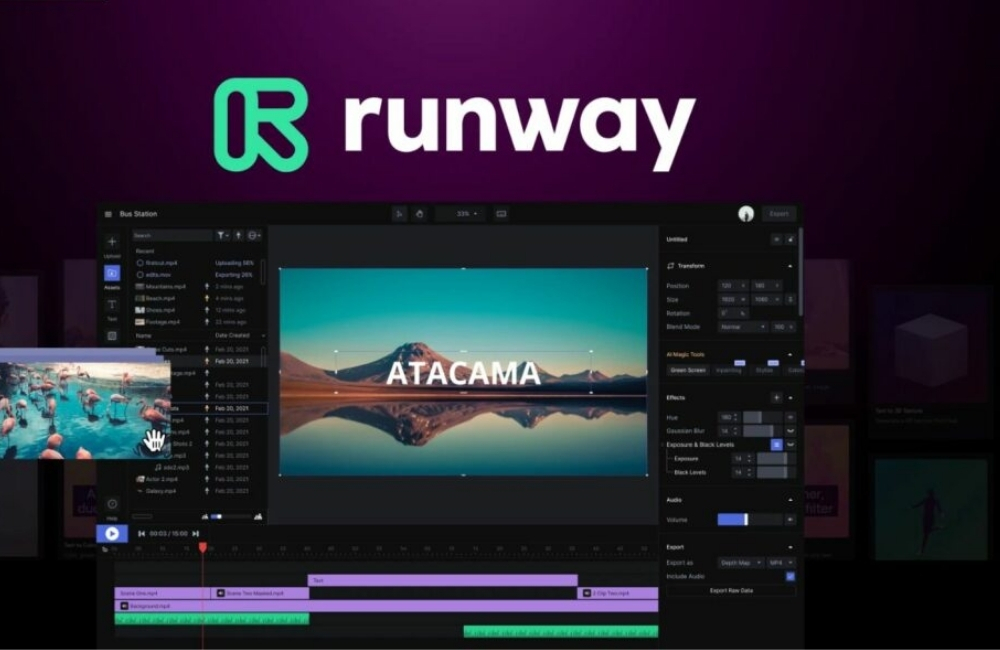Collapse the Effects section
Viewport: 1000px width, 650px height.
point(790,398)
